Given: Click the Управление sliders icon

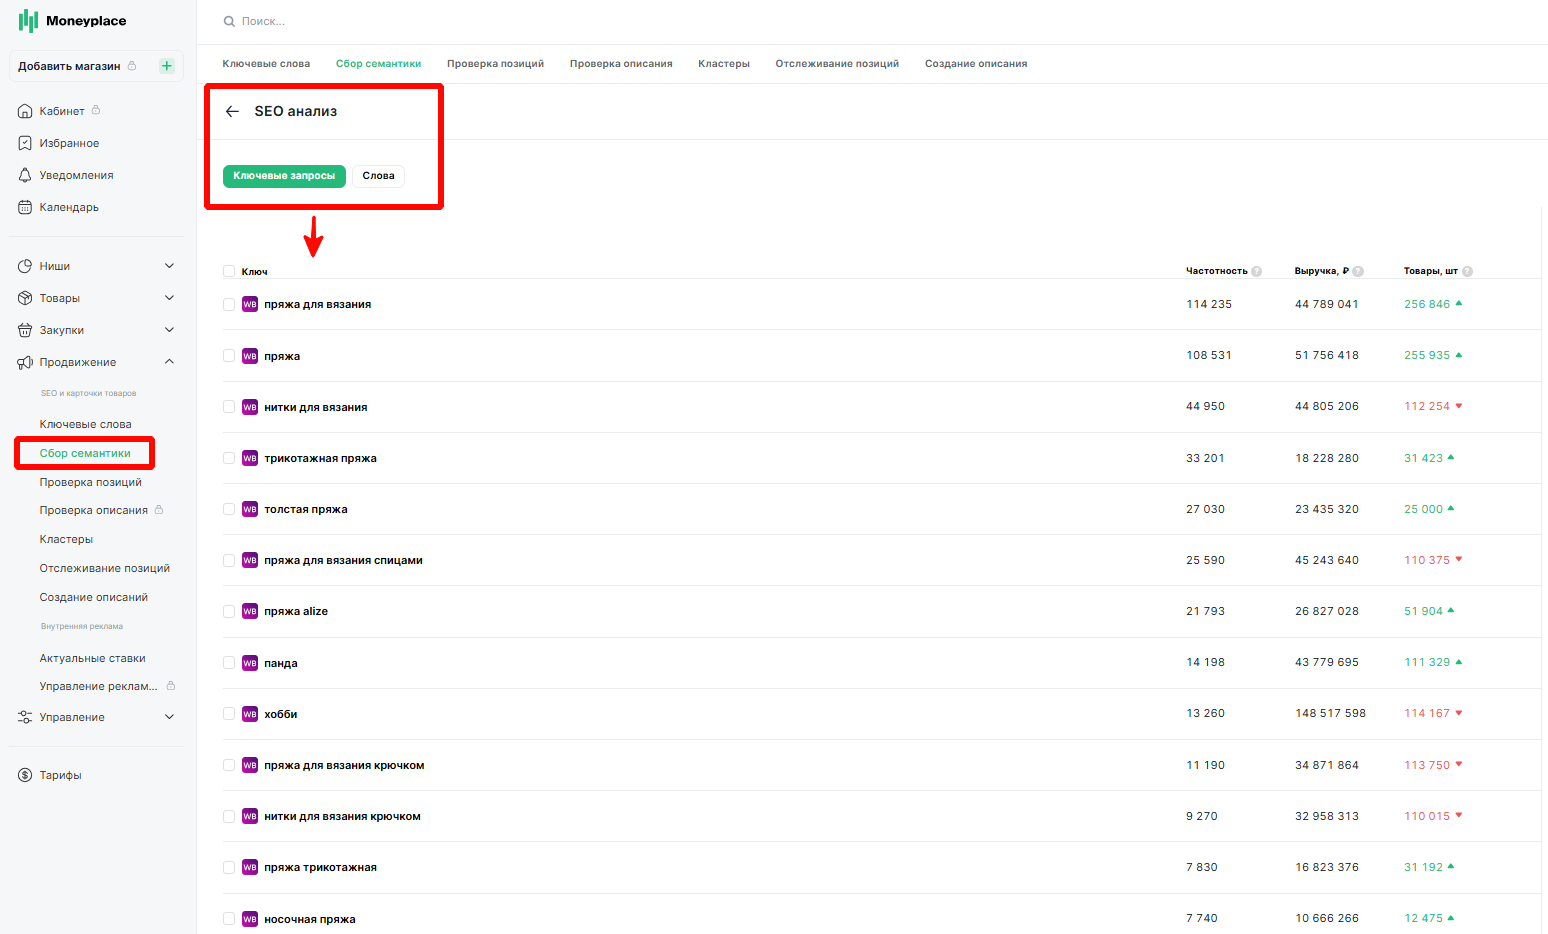Looking at the screenshot, I should pyautogui.click(x=25, y=717).
